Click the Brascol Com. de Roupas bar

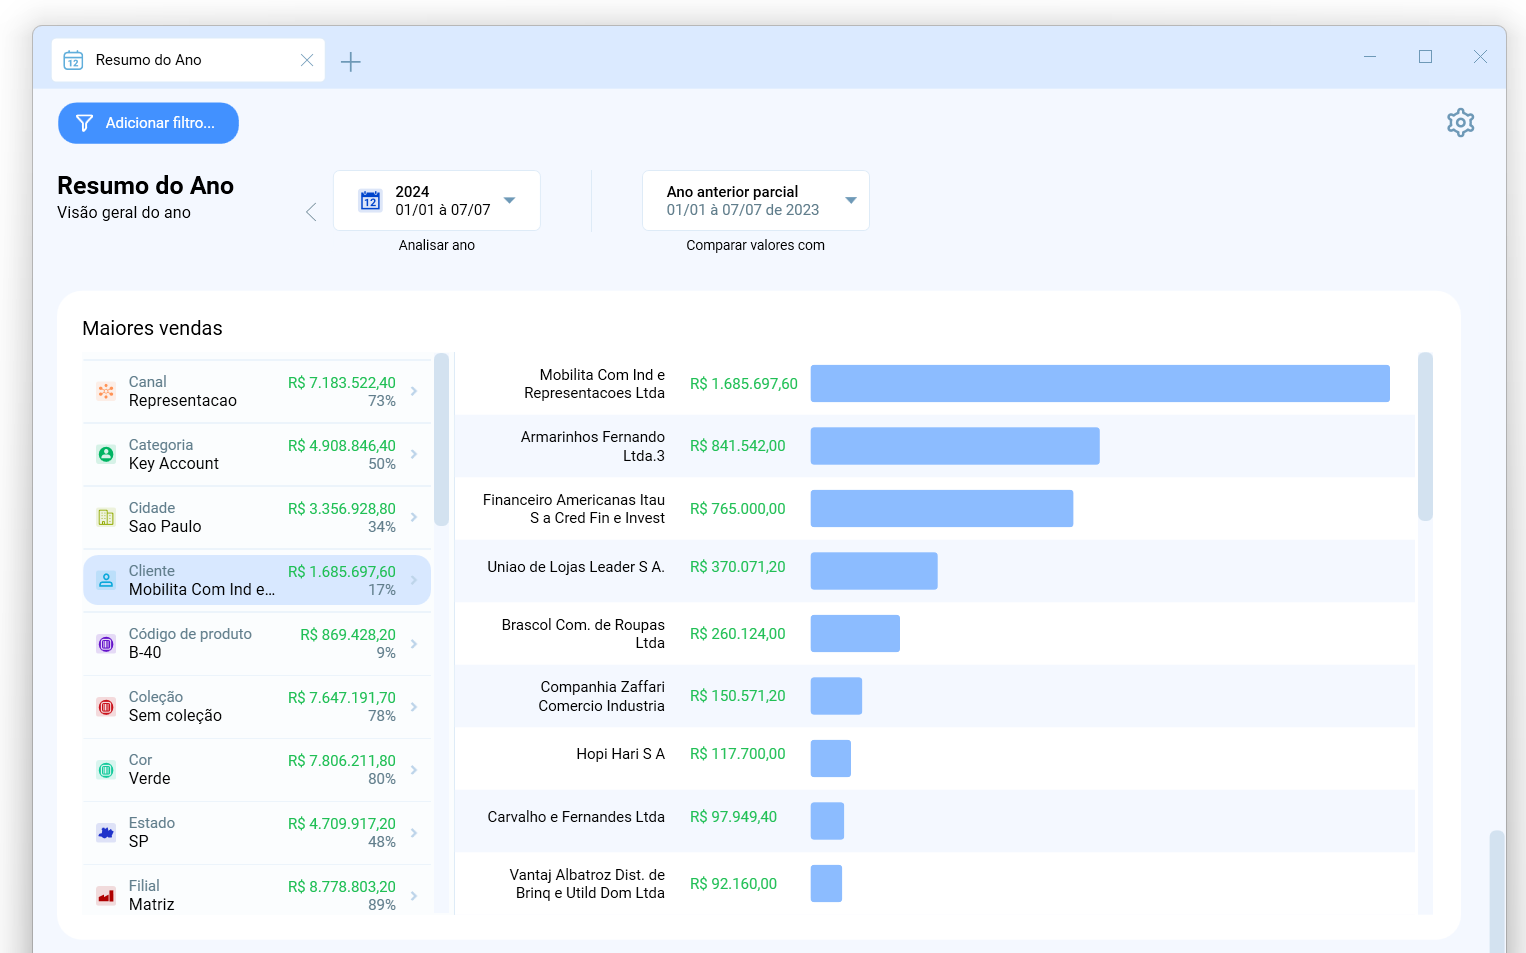click(855, 634)
